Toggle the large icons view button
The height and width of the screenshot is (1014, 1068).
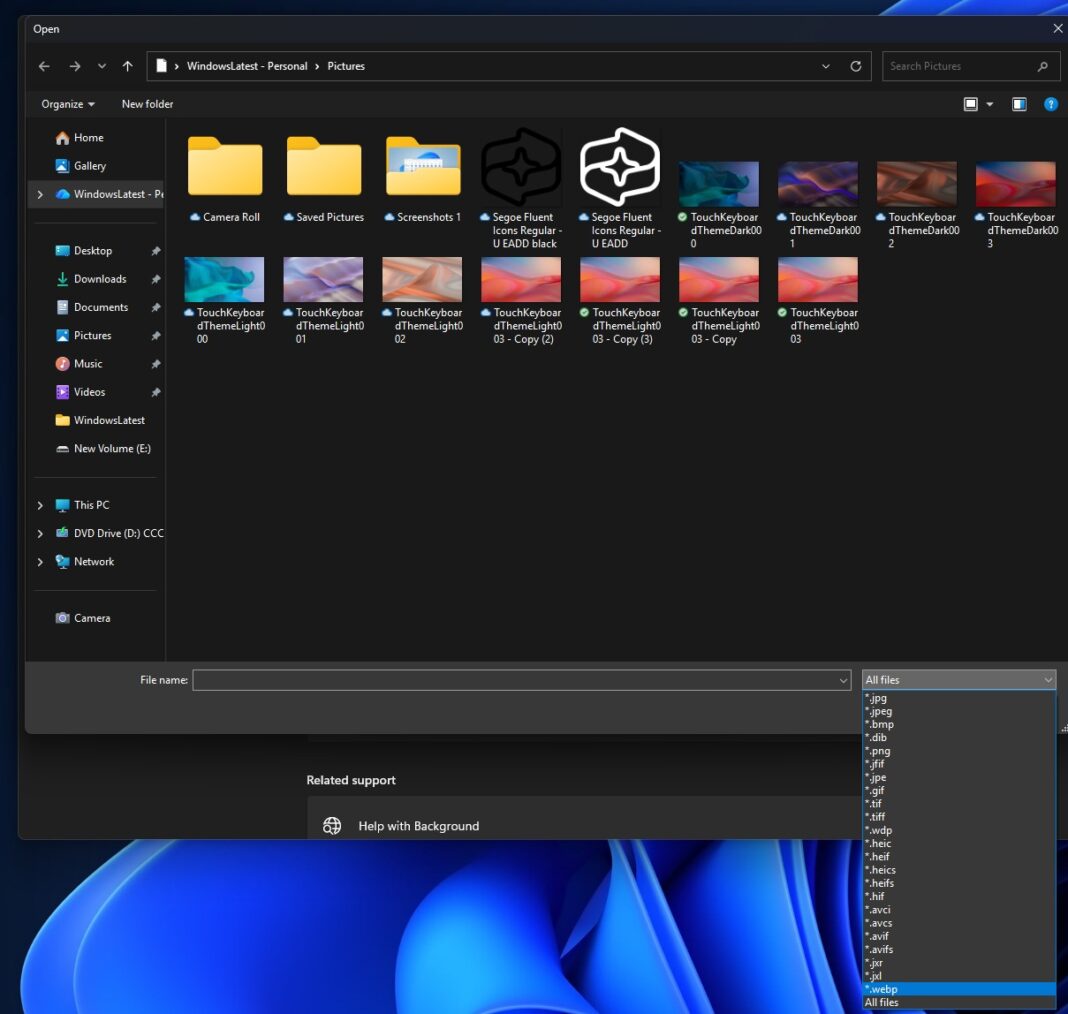coord(968,103)
